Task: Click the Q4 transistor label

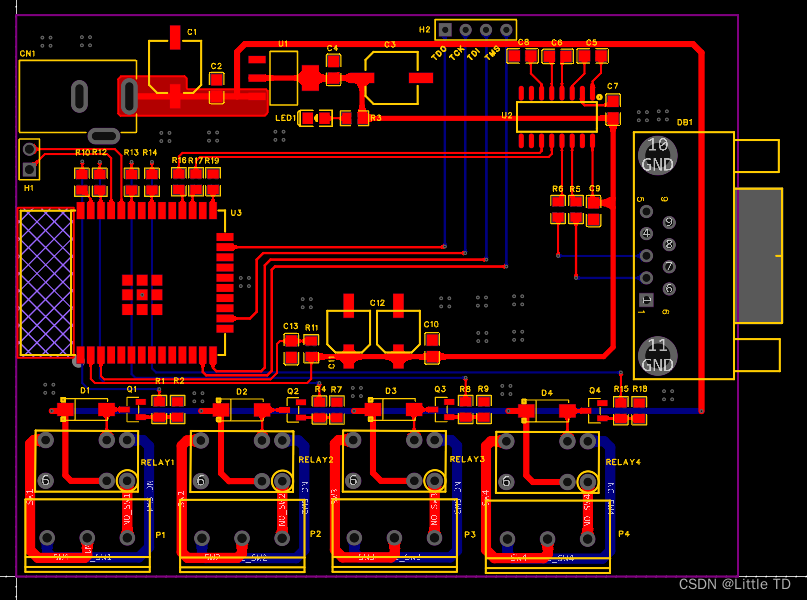Action: [x=595, y=391]
